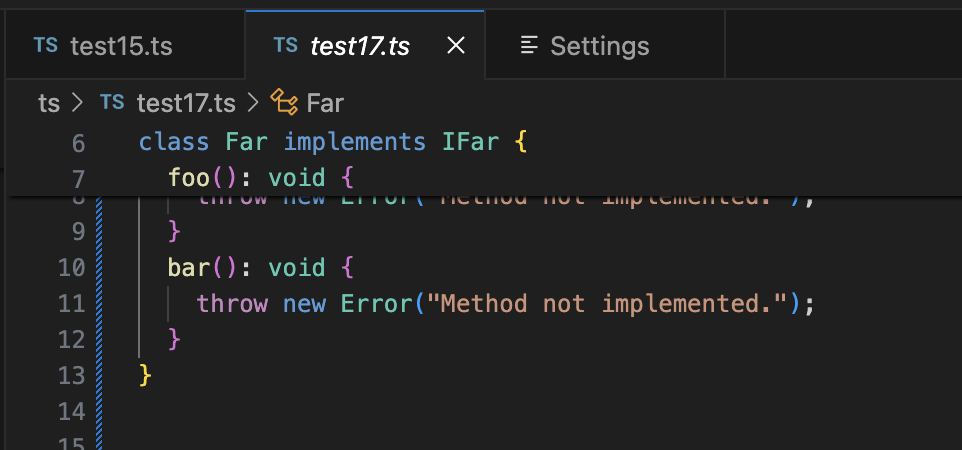Click the TS icon on test17.ts tab
The height and width of the screenshot is (450, 962).
pyautogui.click(x=285, y=46)
